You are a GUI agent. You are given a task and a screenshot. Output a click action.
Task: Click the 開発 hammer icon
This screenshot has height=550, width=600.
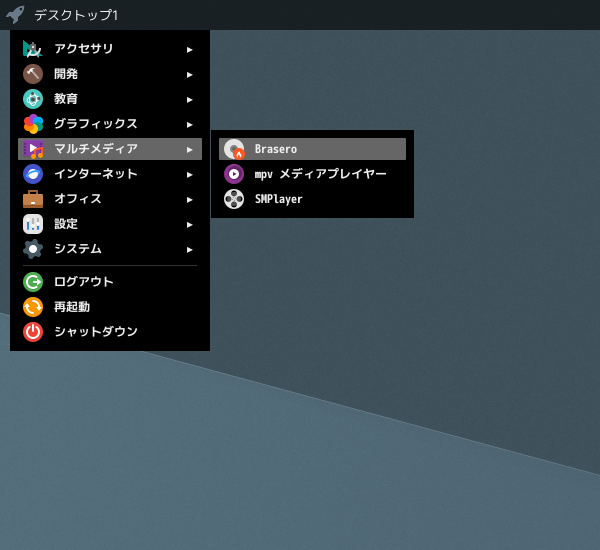pyautogui.click(x=33, y=74)
